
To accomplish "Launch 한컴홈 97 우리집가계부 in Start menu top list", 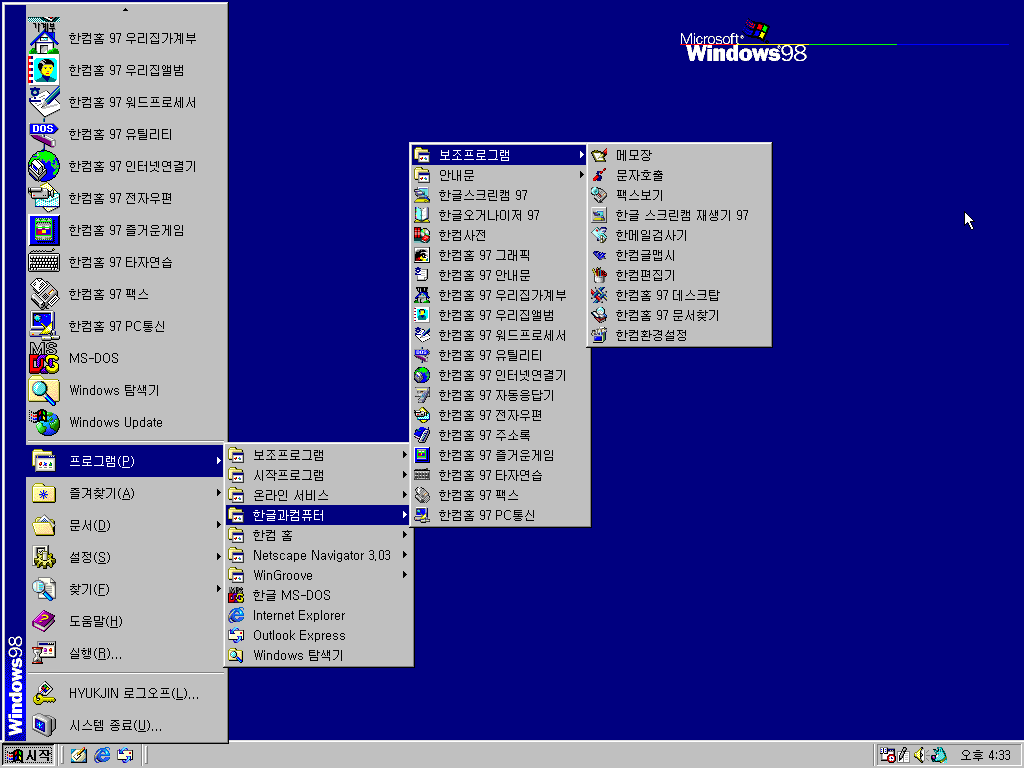I will (x=127, y=38).
